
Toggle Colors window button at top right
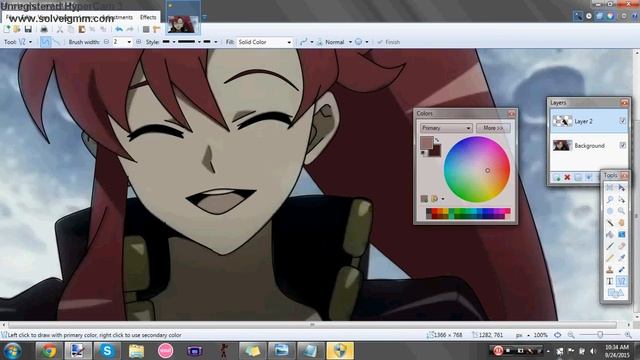(610, 16)
